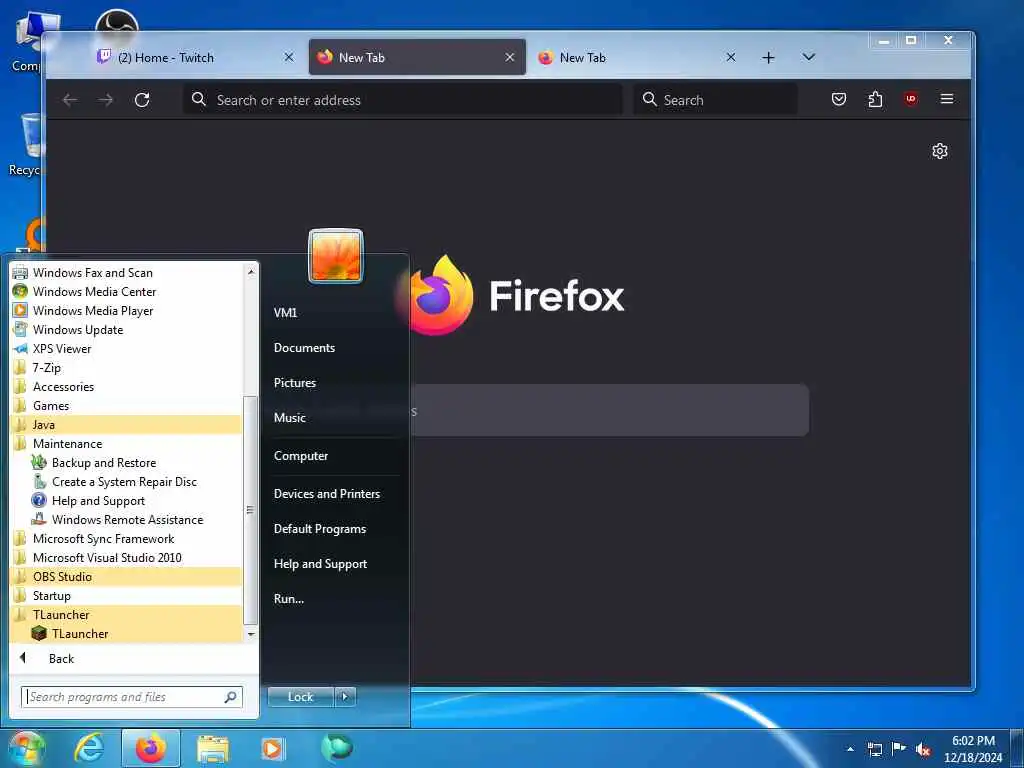Launch the TLauncher program shortcut

126,633
